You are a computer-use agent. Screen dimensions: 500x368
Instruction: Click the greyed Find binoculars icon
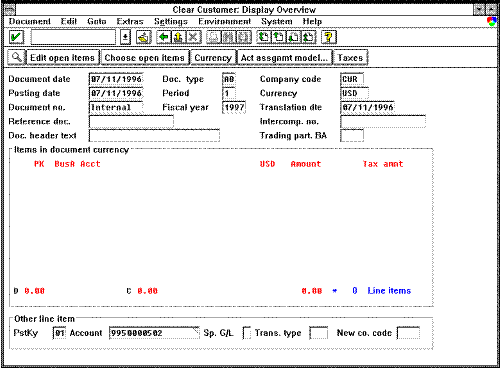pyautogui.click(x=229, y=37)
